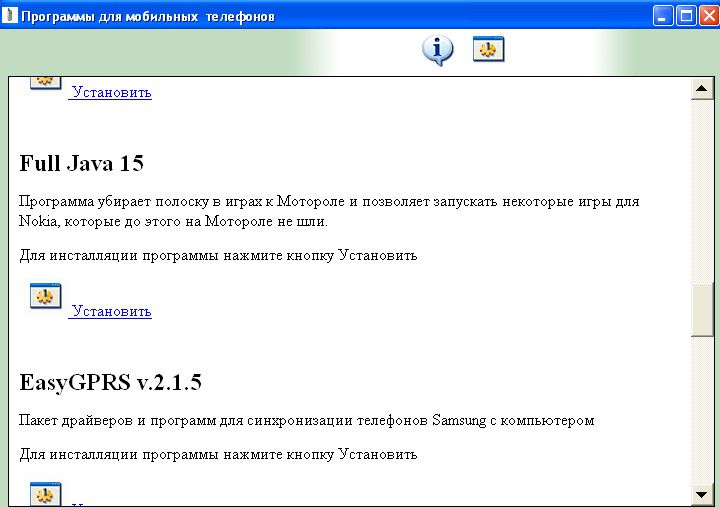This screenshot has height=508, width=720.
Task: Click the vertical scrollbar thumb
Action: click(702, 310)
